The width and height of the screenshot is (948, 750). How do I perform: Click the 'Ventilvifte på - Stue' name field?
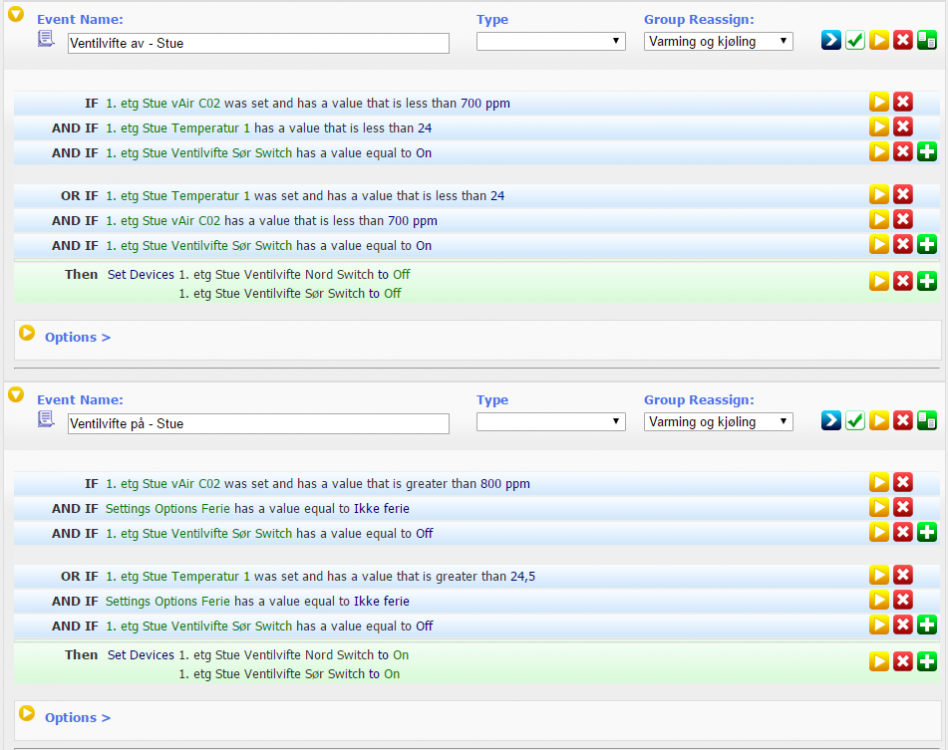tap(258, 424)
